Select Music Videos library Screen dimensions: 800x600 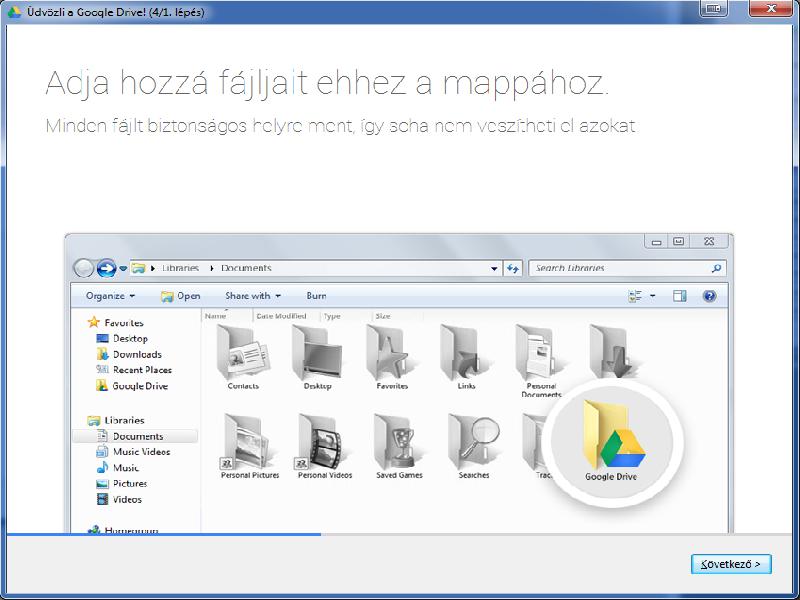click(x=134, y=452)
